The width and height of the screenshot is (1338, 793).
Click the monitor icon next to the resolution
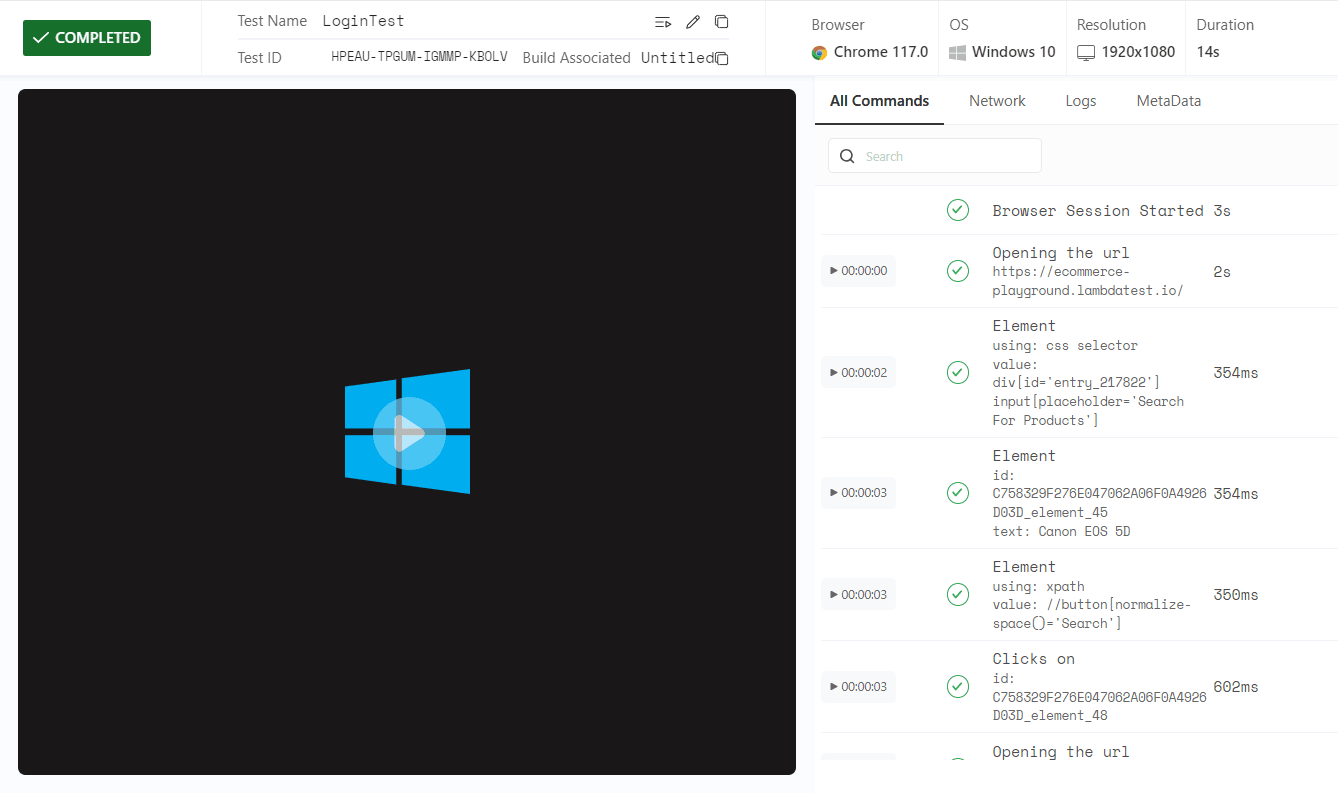[x=1086, y=52]
